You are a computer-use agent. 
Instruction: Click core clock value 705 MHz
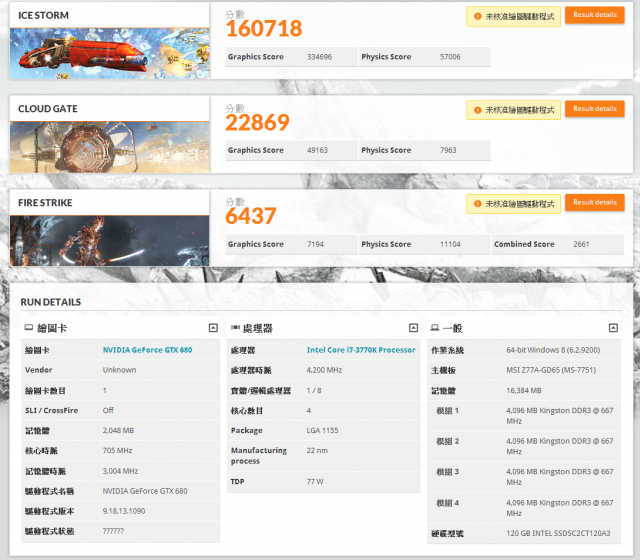(x=118, y=450)
